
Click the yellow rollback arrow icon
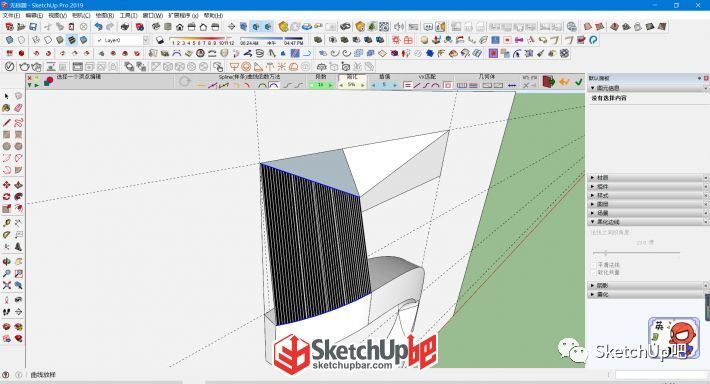tap(564, 82)
